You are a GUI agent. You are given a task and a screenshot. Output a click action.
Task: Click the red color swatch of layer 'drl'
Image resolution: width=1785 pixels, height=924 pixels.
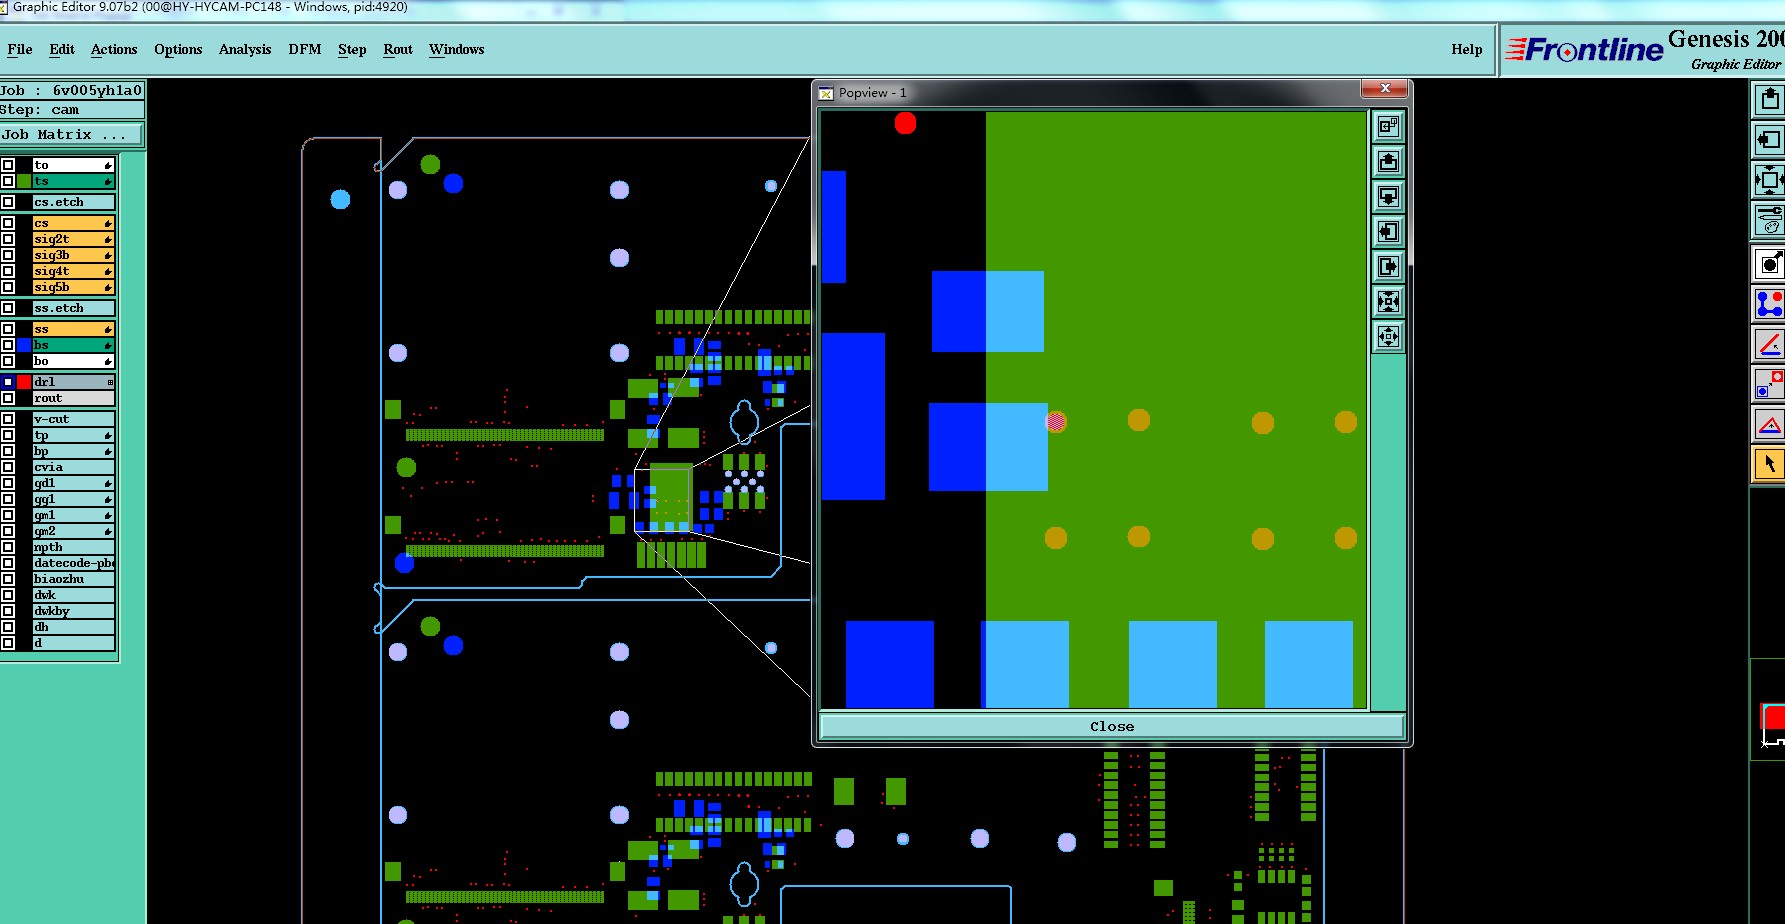point(24,382)
